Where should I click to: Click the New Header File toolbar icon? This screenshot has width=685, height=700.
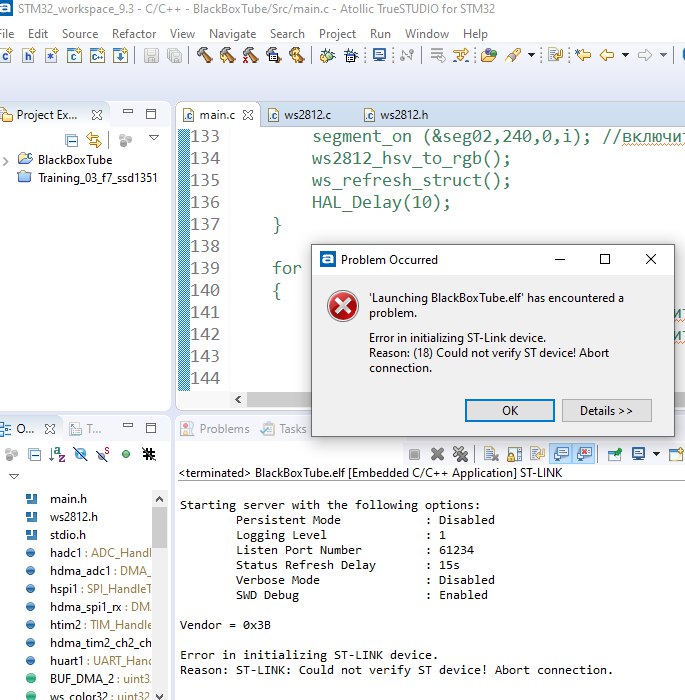[29, 55]
